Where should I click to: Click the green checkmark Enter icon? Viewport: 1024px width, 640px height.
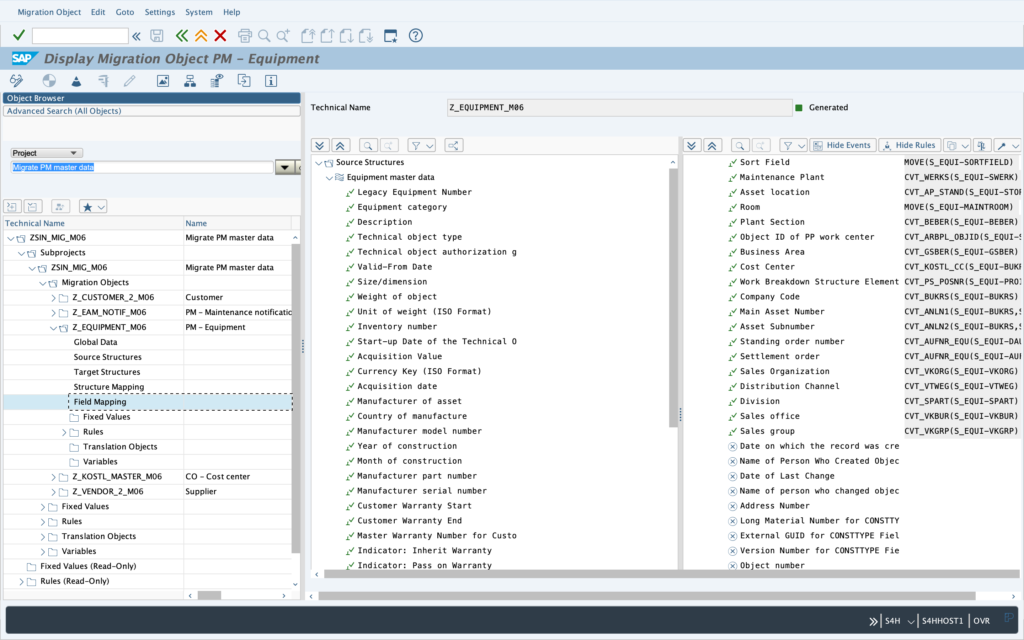(19, 35)
